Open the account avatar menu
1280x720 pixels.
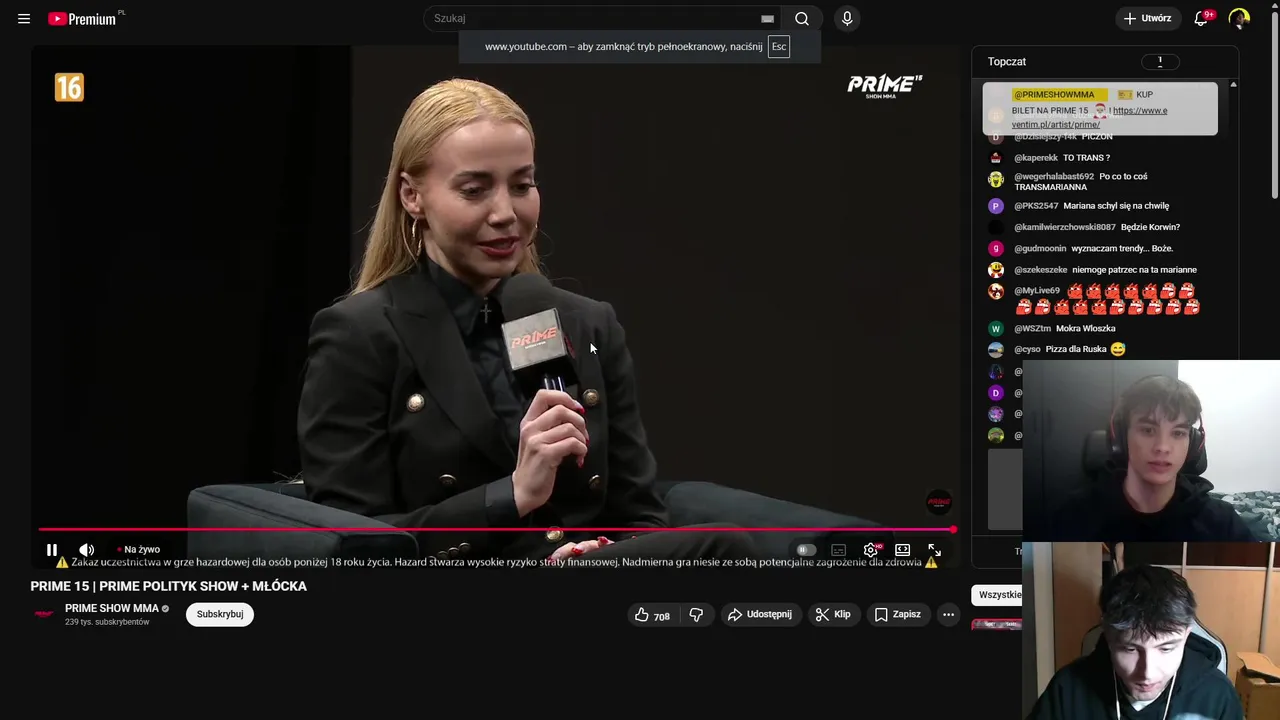pyautogui.click(x=1239, y=18)
